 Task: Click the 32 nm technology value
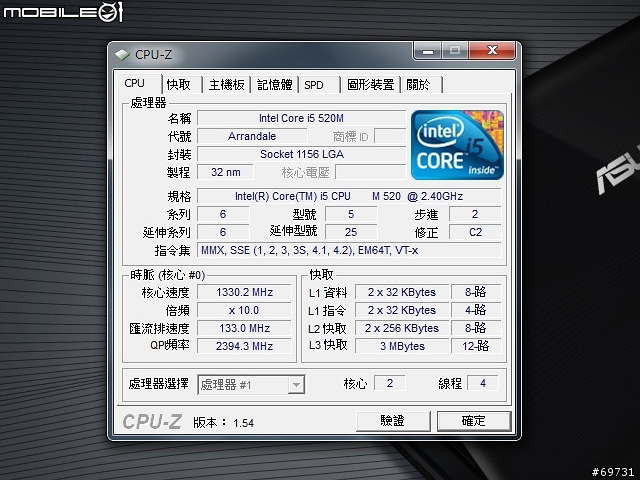(x=225, y=172)
